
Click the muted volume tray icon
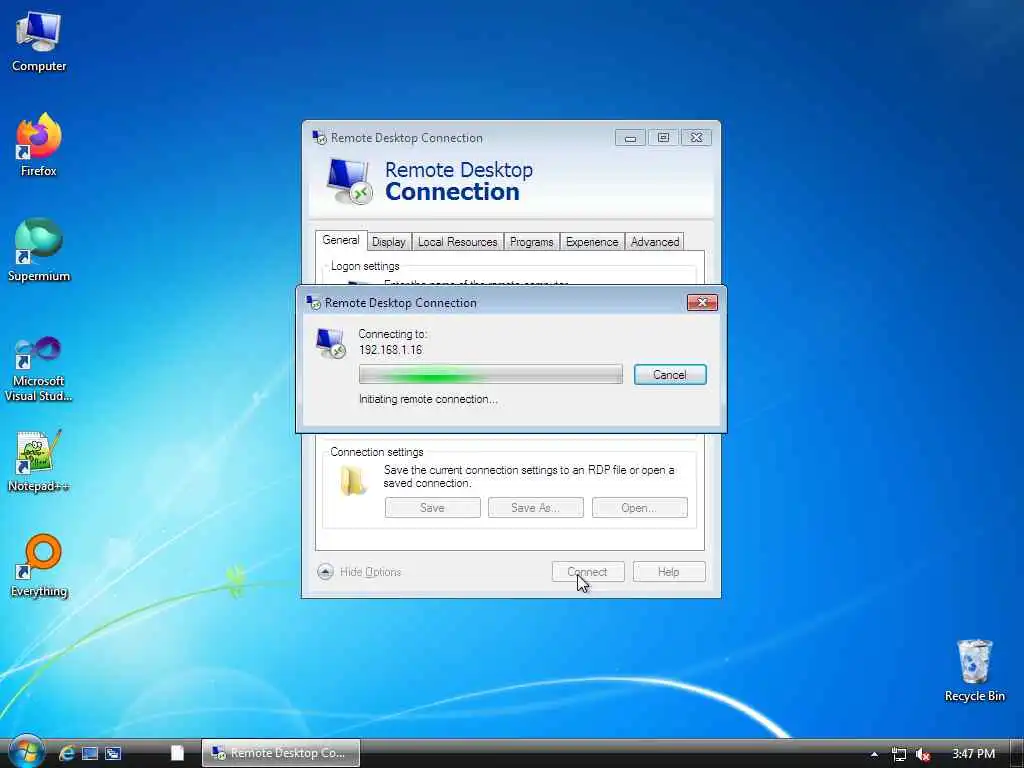[x=922, y=754]
